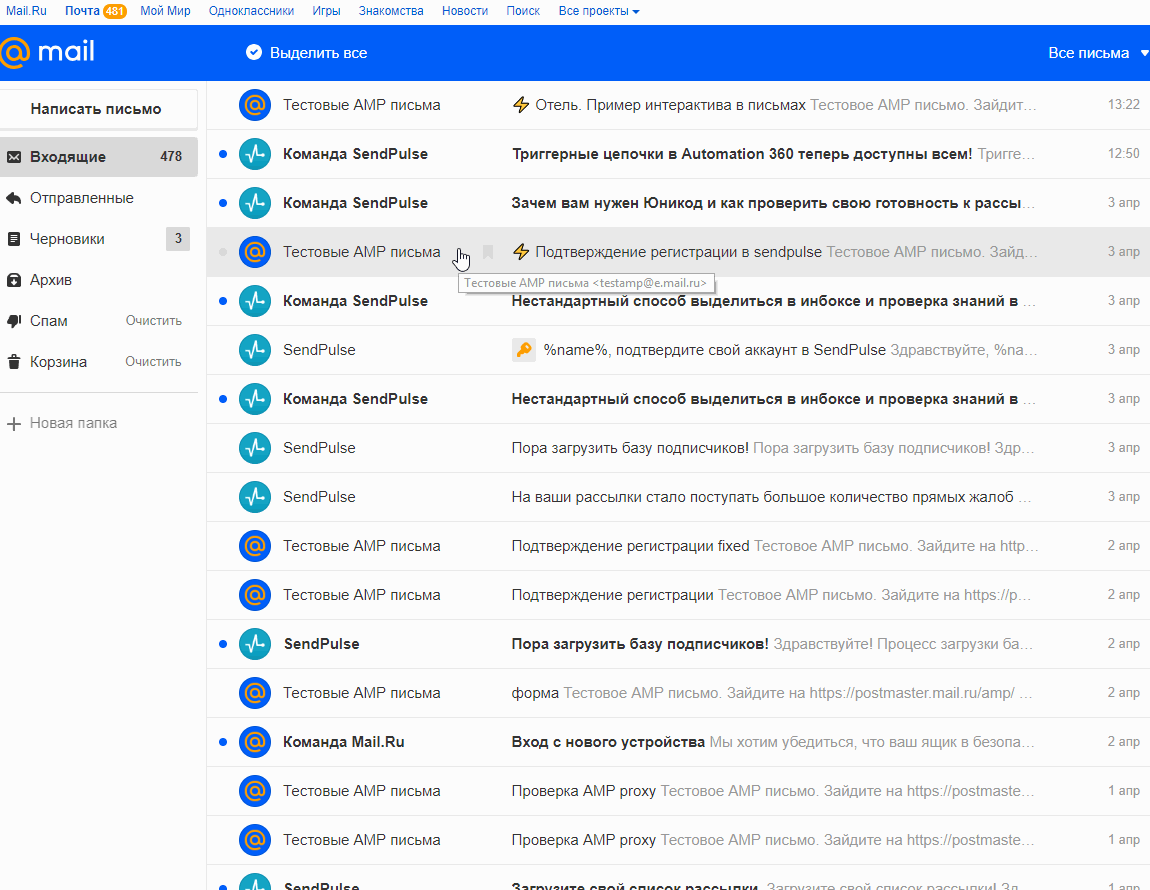Click the Черновики drafts icon
The width and height of the screenshot is (1150, 890).
[x=14, y=239]
